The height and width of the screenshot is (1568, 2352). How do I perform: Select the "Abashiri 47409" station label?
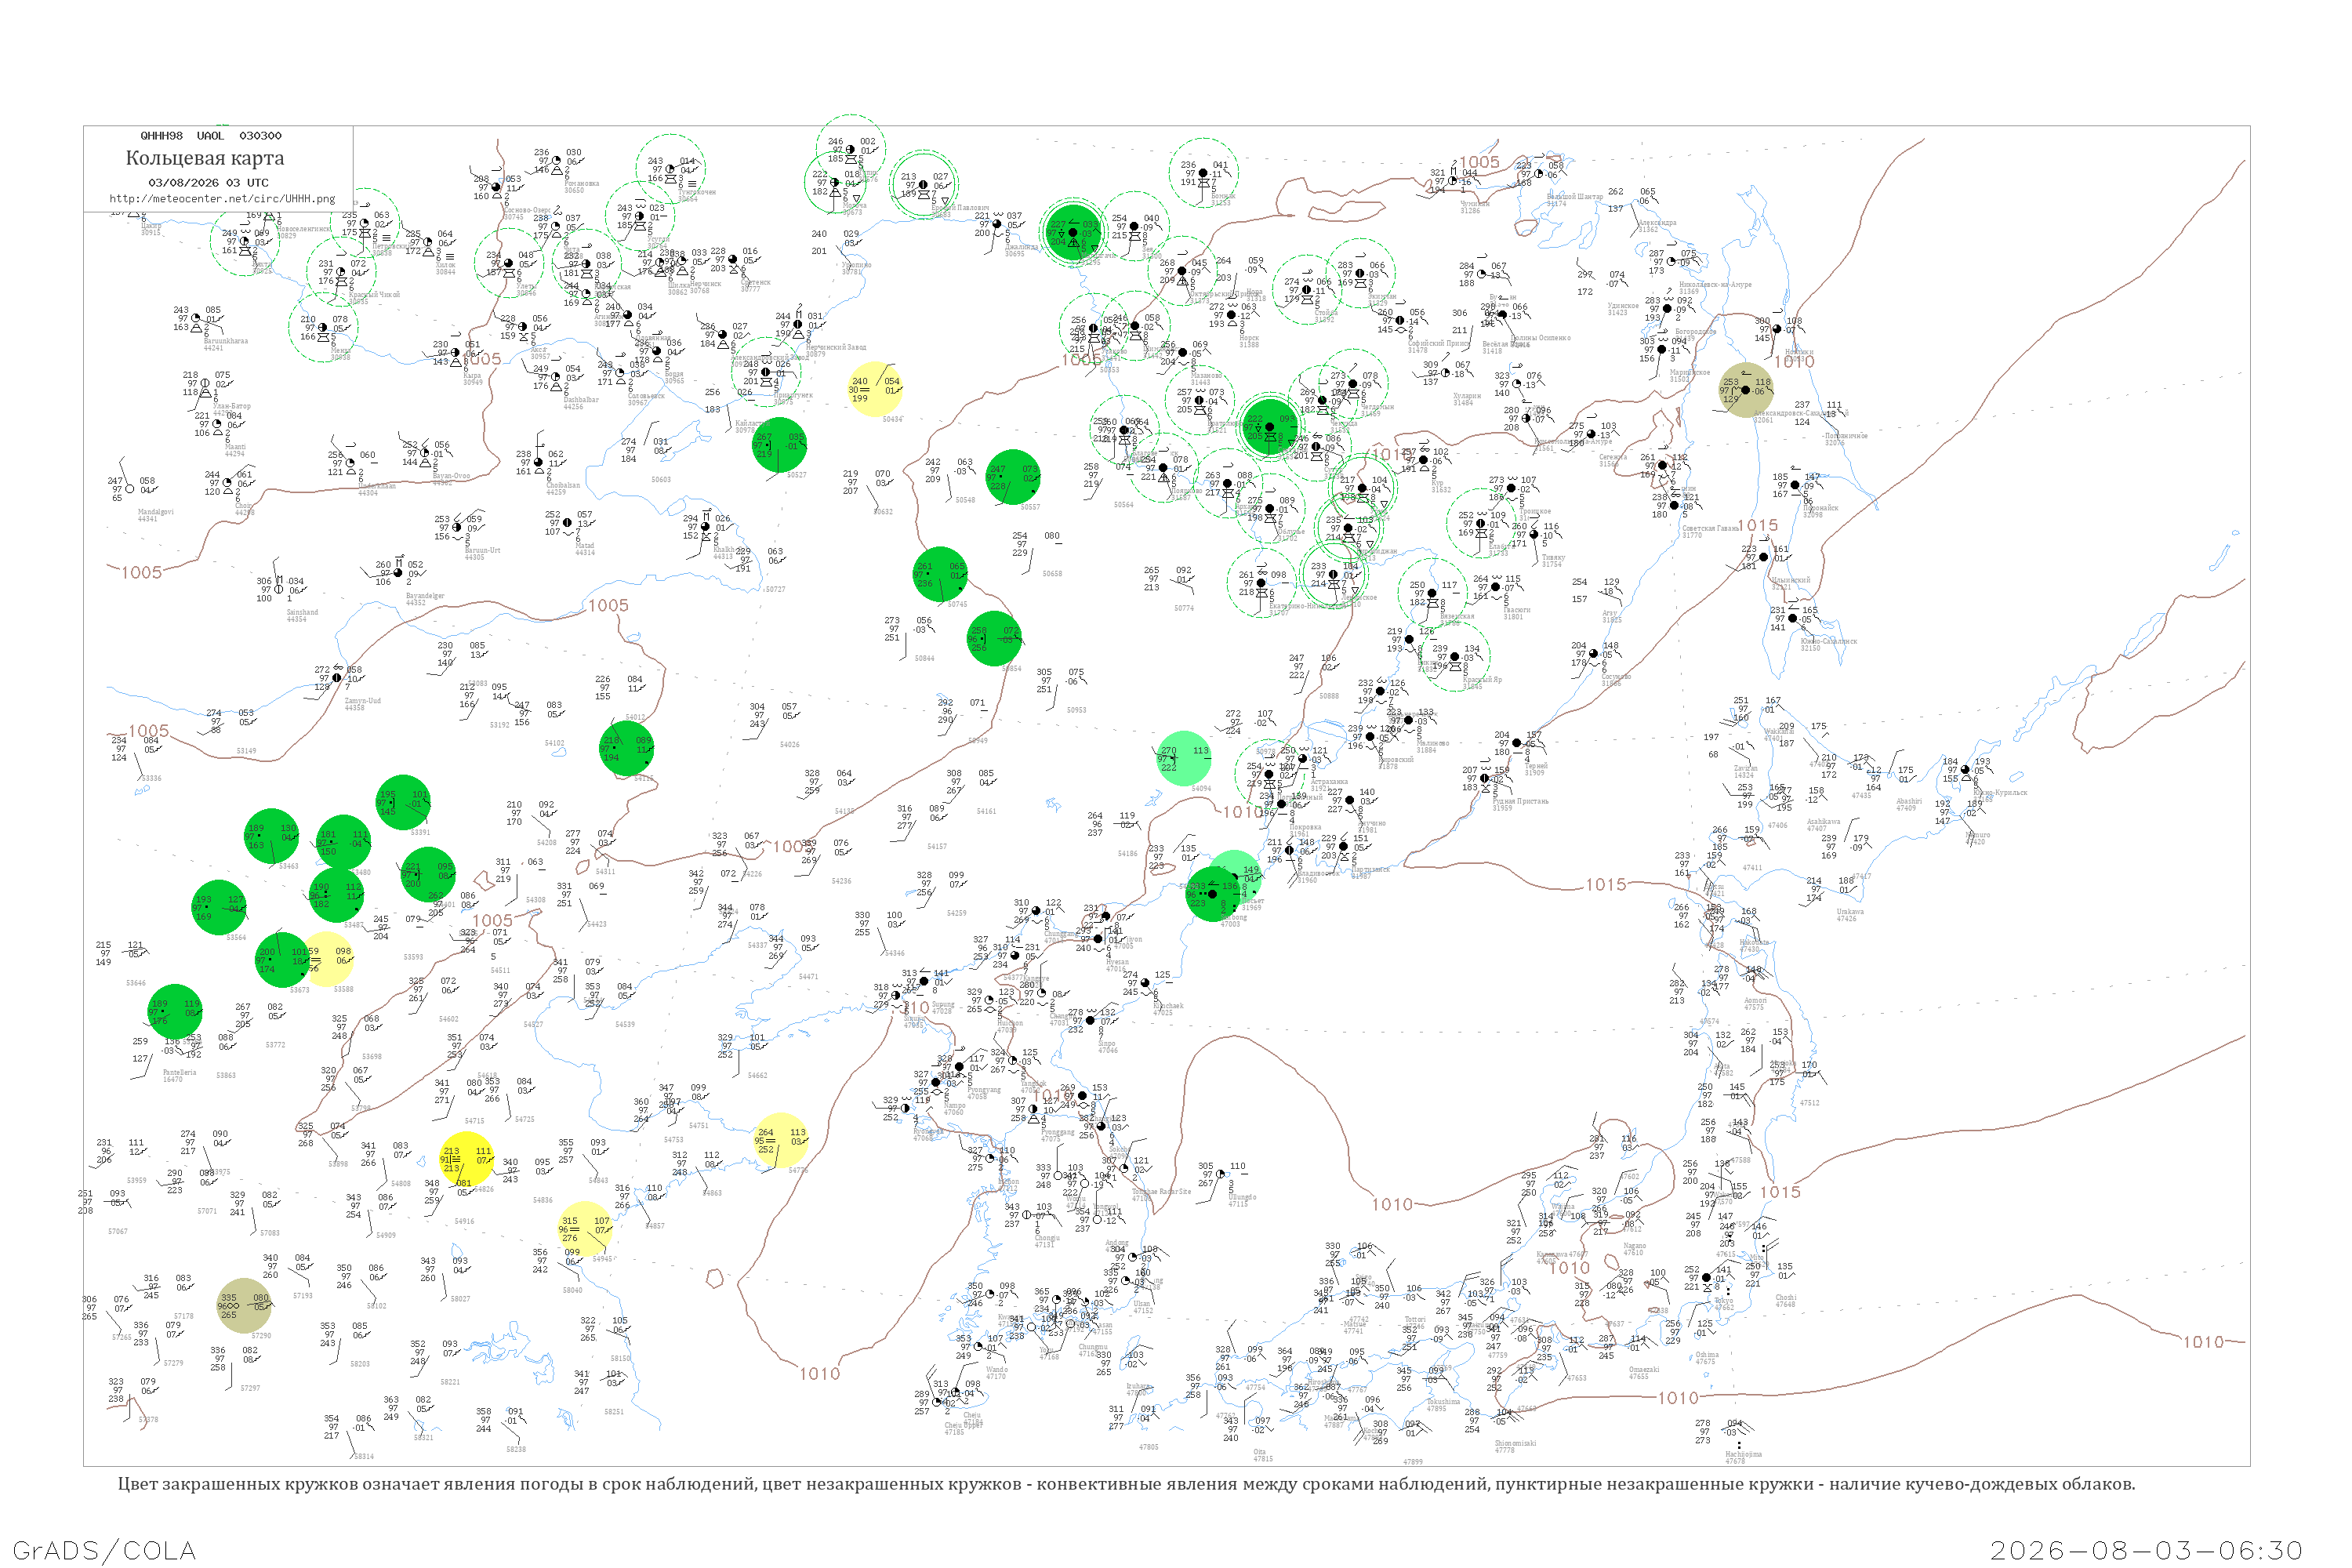1909,804
